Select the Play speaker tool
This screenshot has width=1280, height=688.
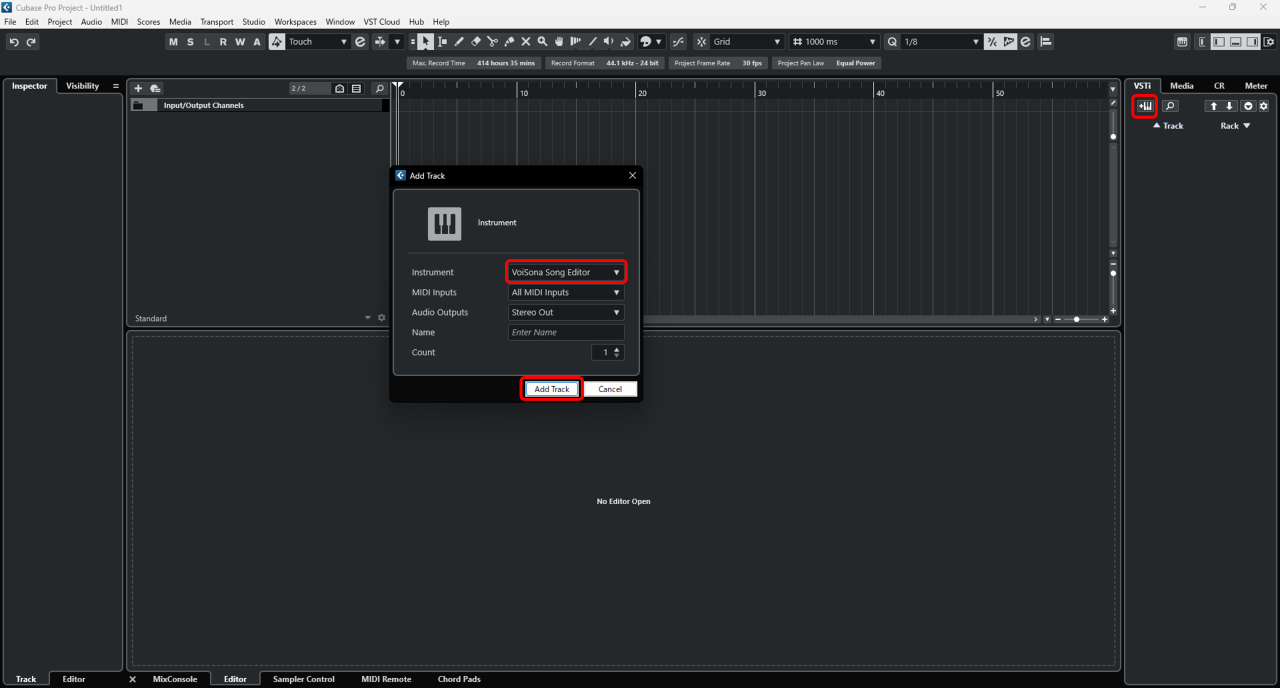click(609, 42)
